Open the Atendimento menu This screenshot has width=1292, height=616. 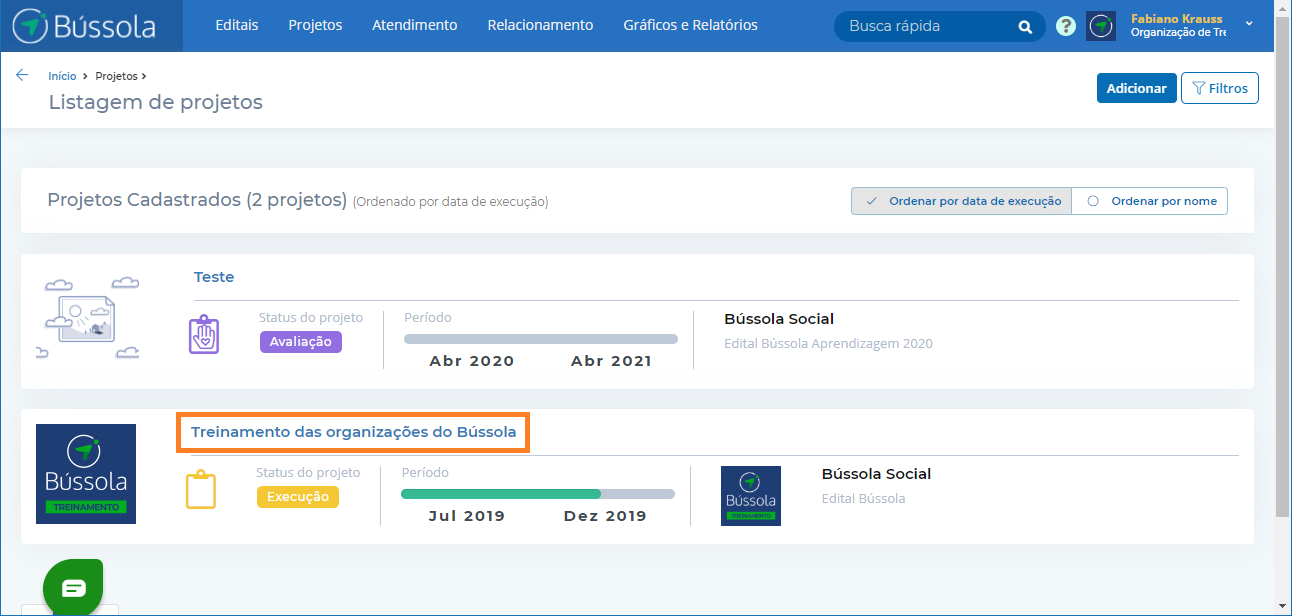pyautogui.click(x=414, y=25)
